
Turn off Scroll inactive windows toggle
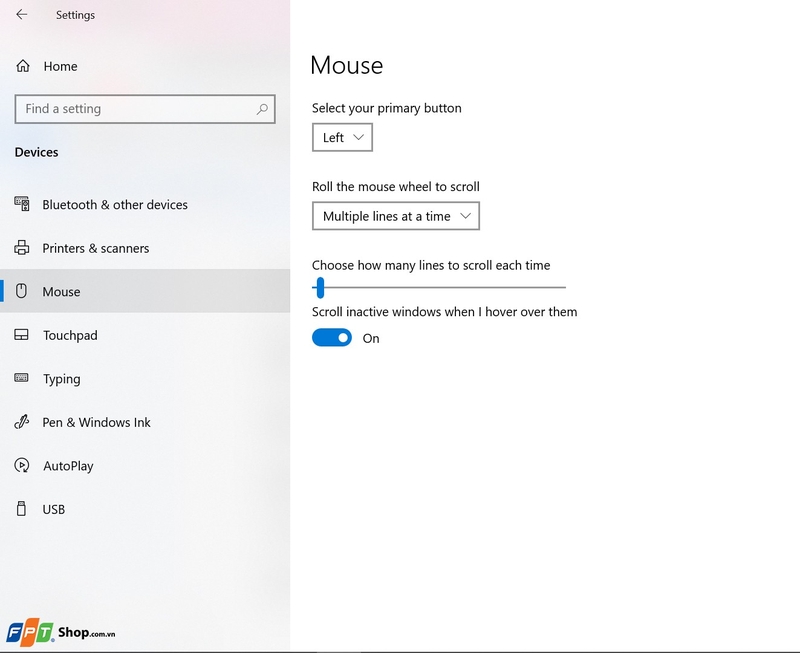[x=332, y=338]
